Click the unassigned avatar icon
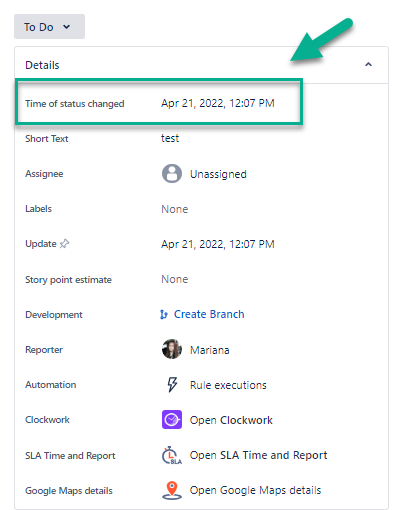400x510 pixels. (x=172, y=173)
